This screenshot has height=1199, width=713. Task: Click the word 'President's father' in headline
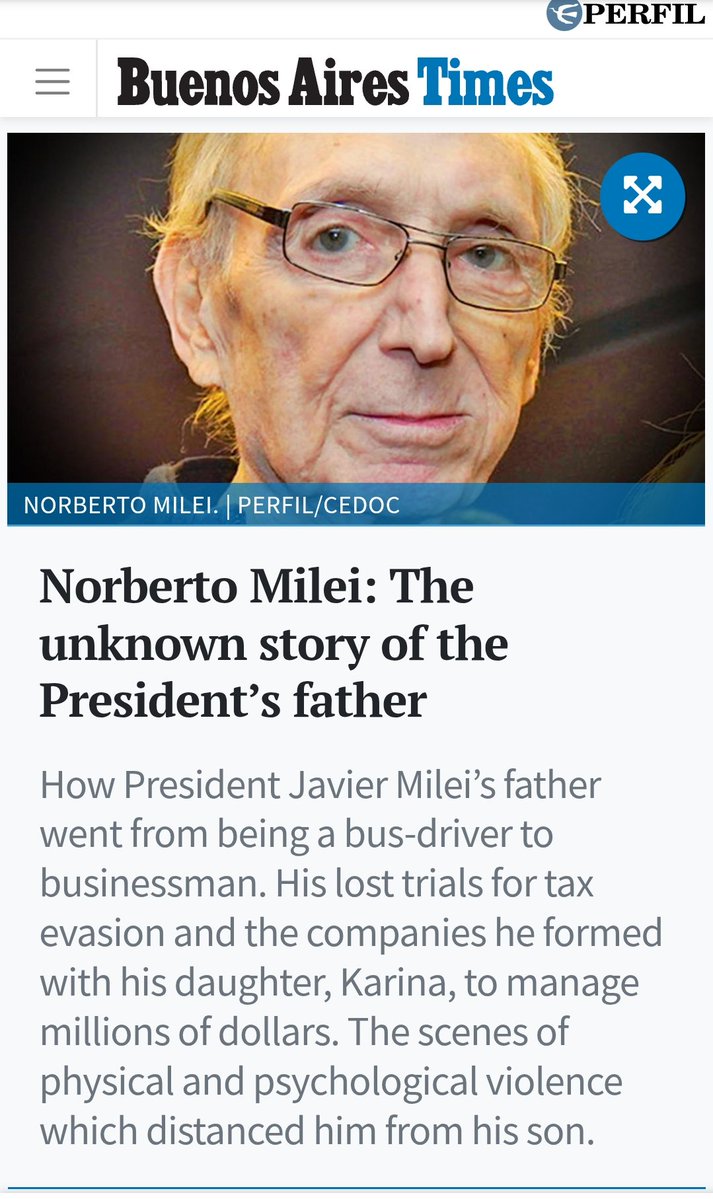tap(232, 701)
